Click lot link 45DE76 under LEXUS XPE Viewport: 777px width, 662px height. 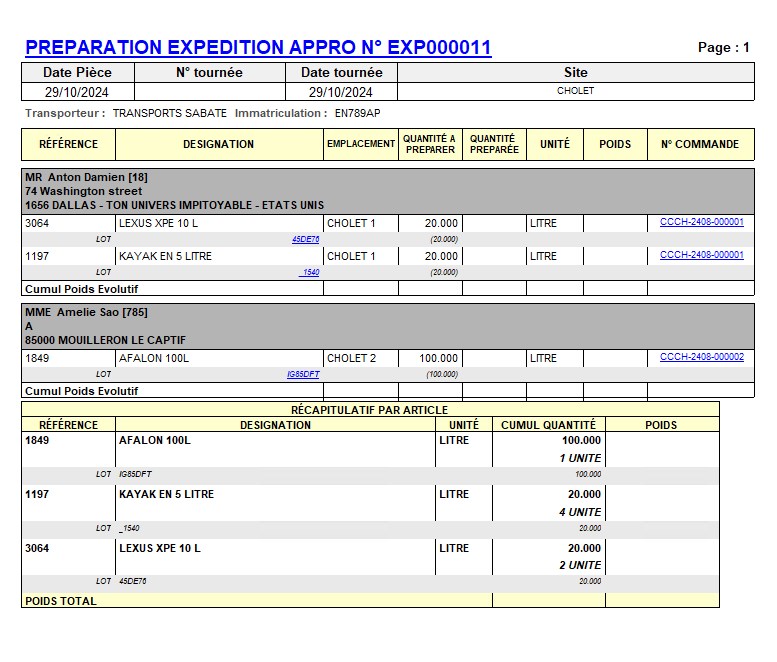(305, 240)
